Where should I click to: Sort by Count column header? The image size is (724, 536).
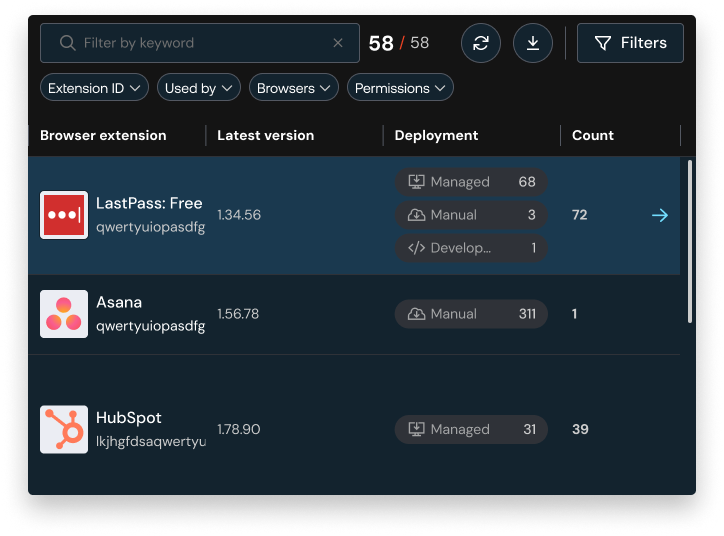(593, 135)
